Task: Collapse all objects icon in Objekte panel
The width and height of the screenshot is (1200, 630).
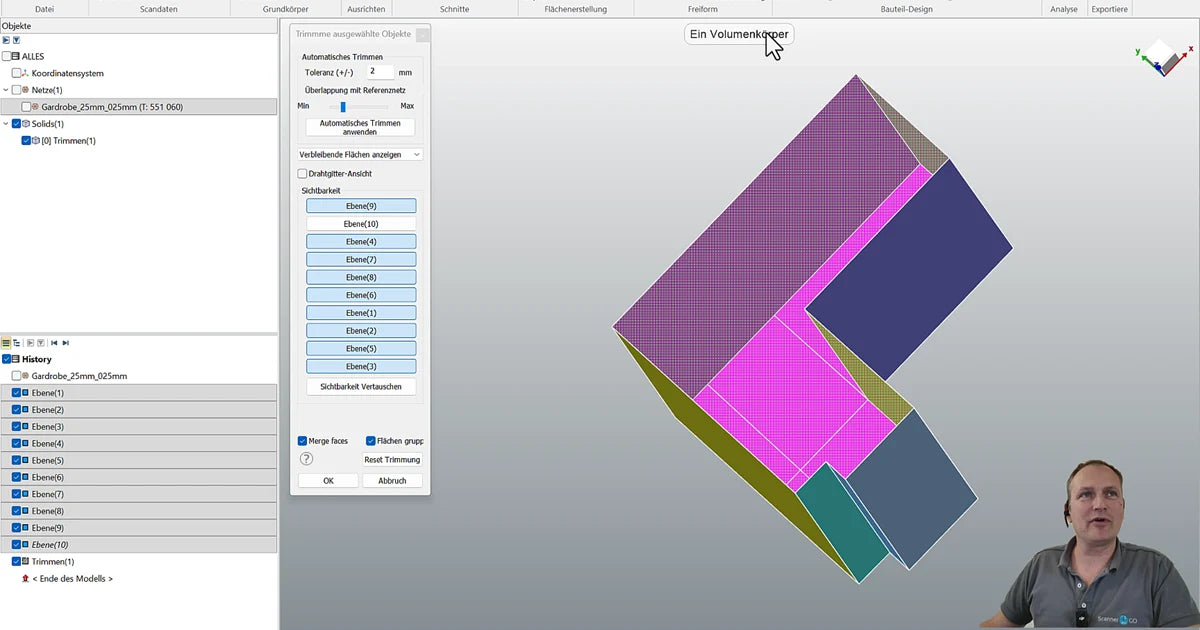Action: (16, 40)
